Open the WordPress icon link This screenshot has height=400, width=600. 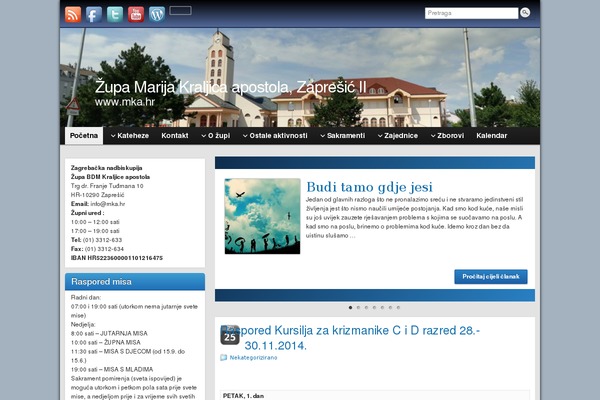tap(157, 15)
